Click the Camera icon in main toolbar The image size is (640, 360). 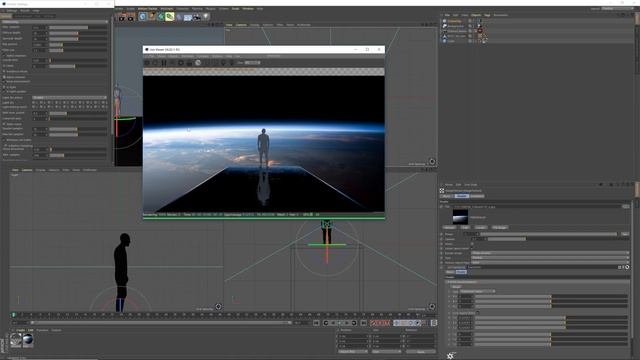click(x=197, y=17)
